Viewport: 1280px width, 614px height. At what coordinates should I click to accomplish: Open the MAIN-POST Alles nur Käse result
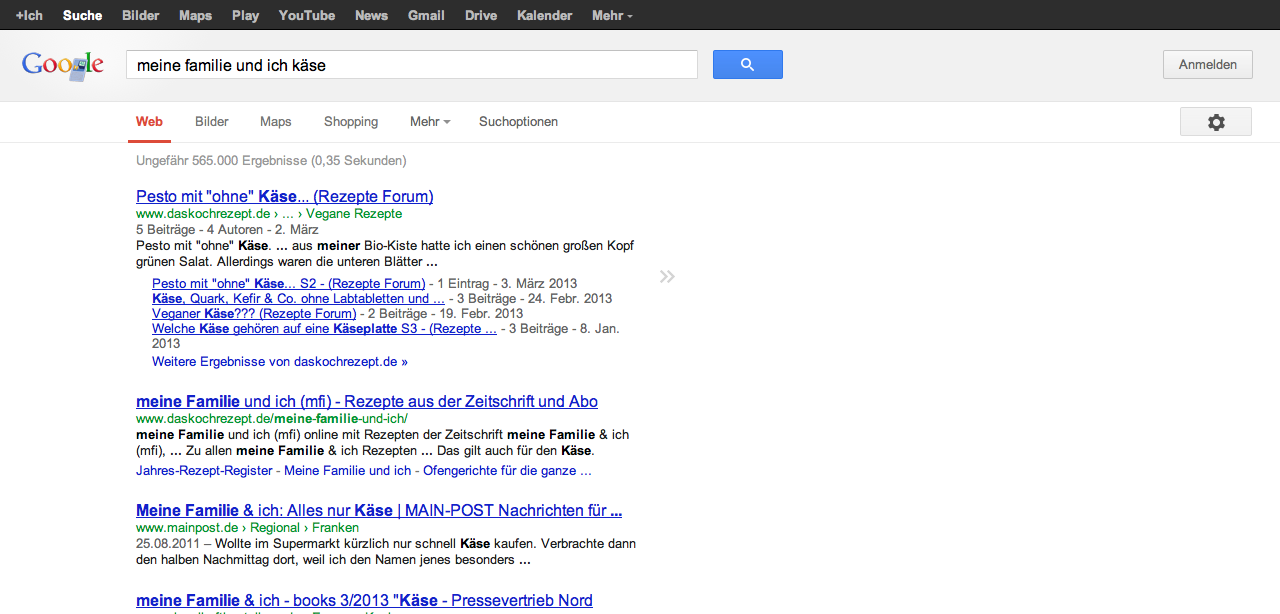(378, 510)
